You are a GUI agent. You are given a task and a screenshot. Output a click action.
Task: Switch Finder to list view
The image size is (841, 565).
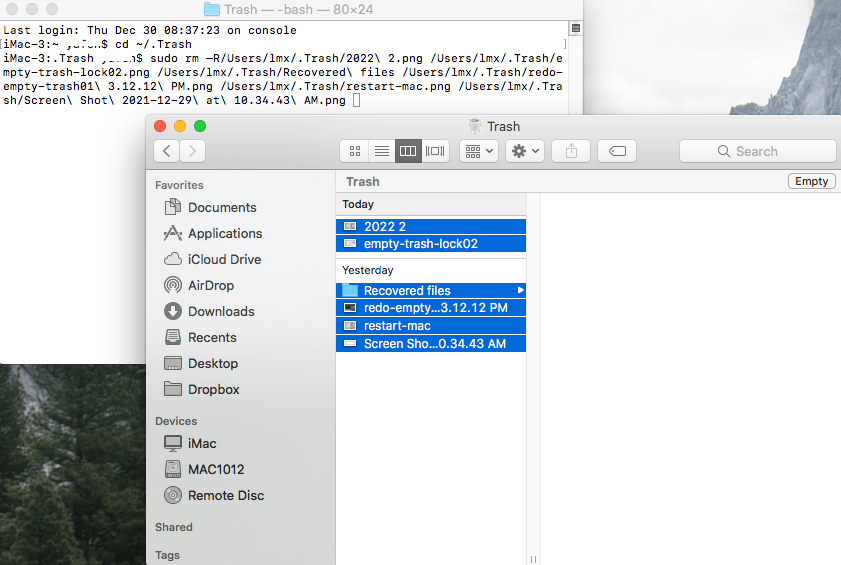click(381, 151)
